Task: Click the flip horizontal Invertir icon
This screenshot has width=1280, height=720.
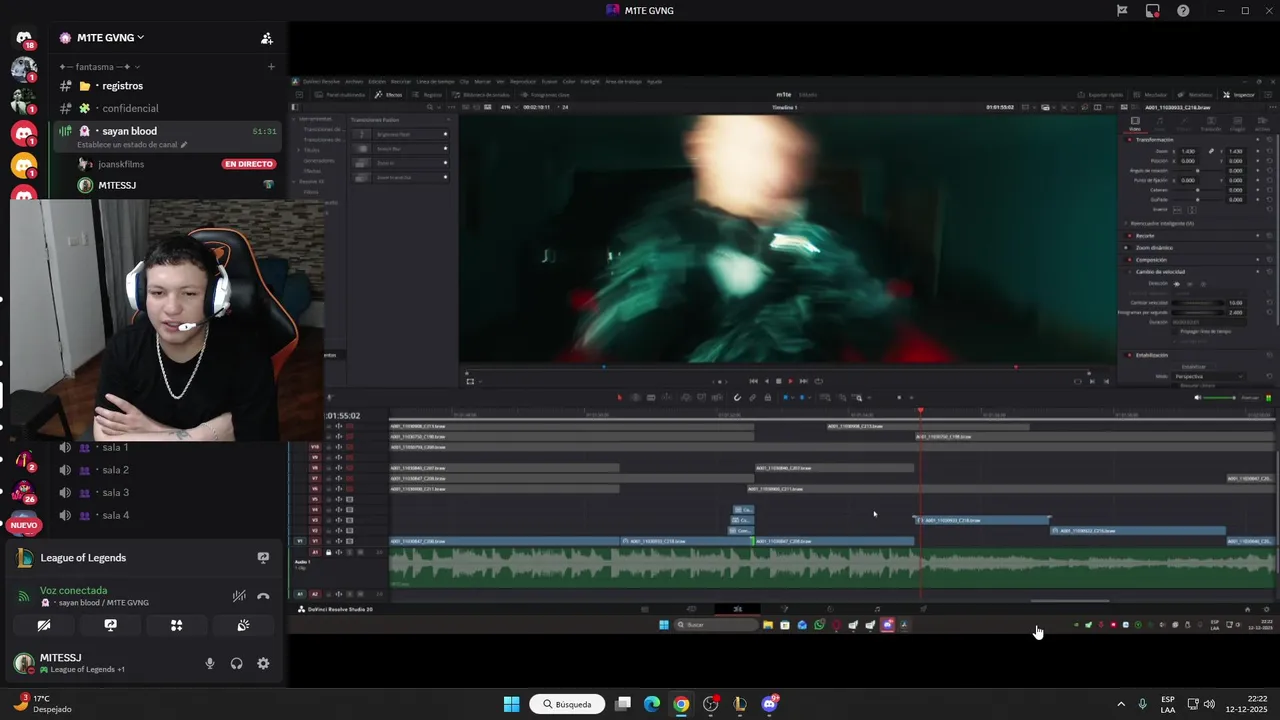Action: click(1178, 209)
